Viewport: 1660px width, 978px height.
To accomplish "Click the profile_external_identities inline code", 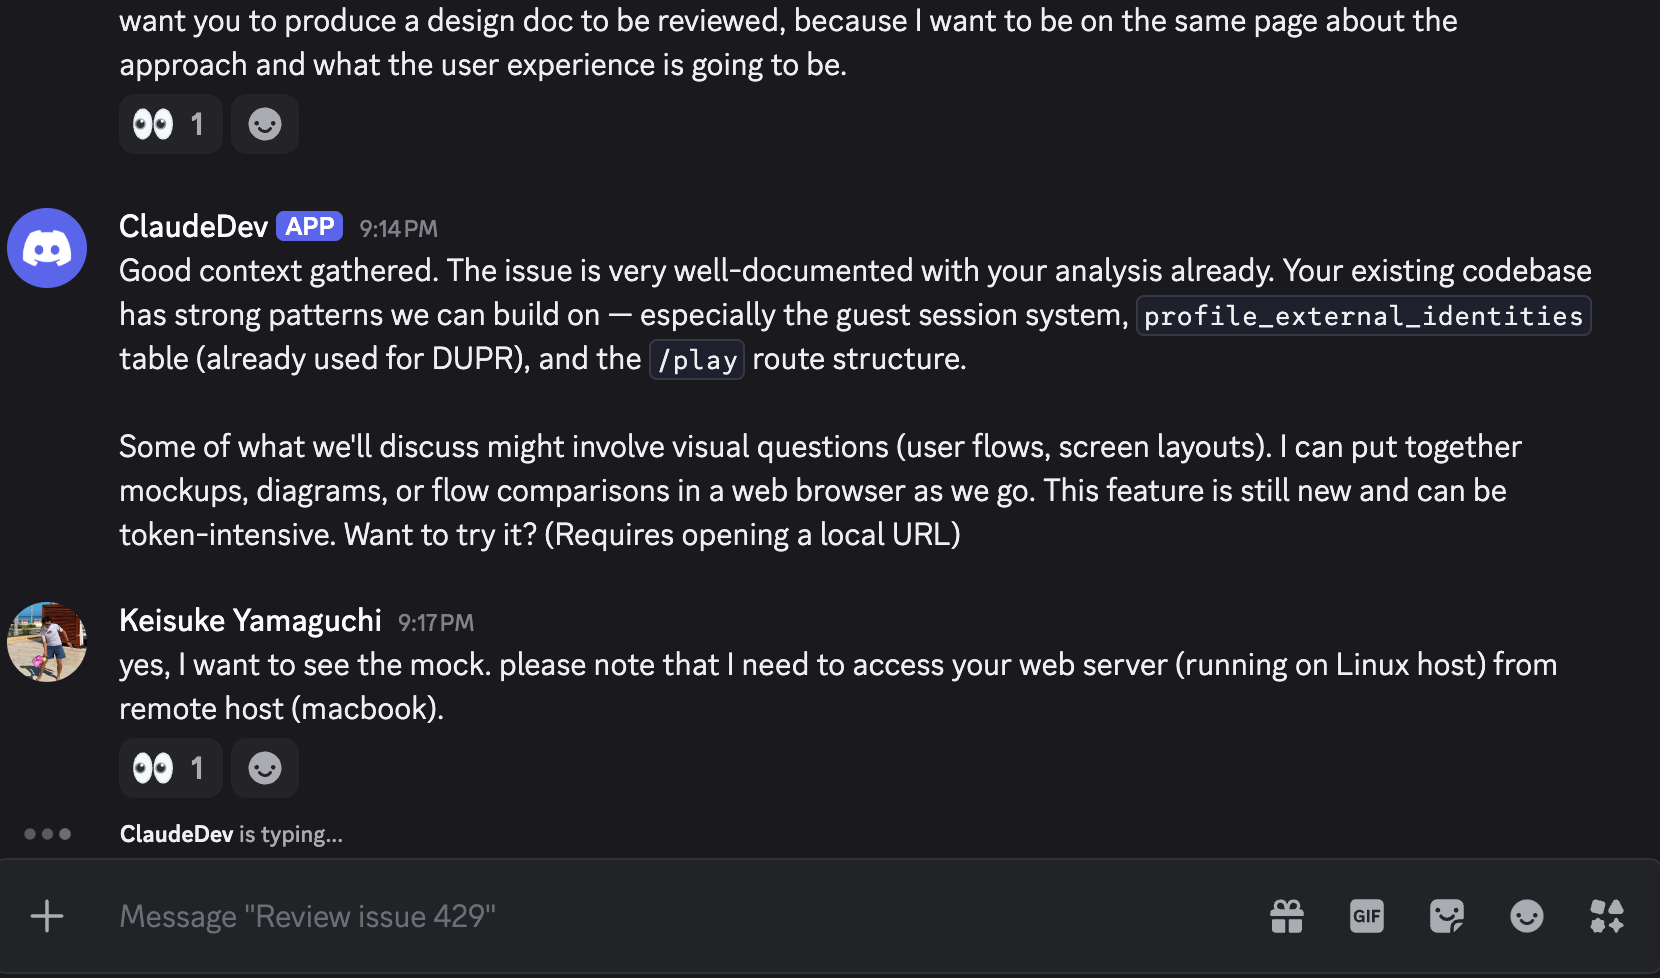I will (1363, 316).
